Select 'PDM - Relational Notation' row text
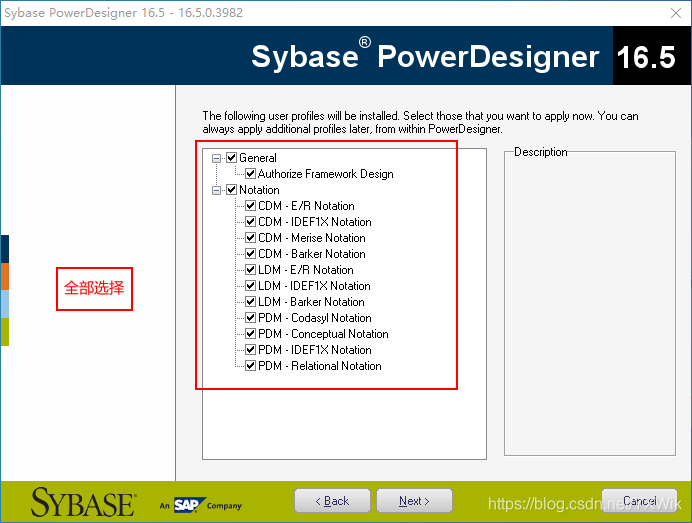Viewport: 692px width, 523px height. [x=320, y=366]
